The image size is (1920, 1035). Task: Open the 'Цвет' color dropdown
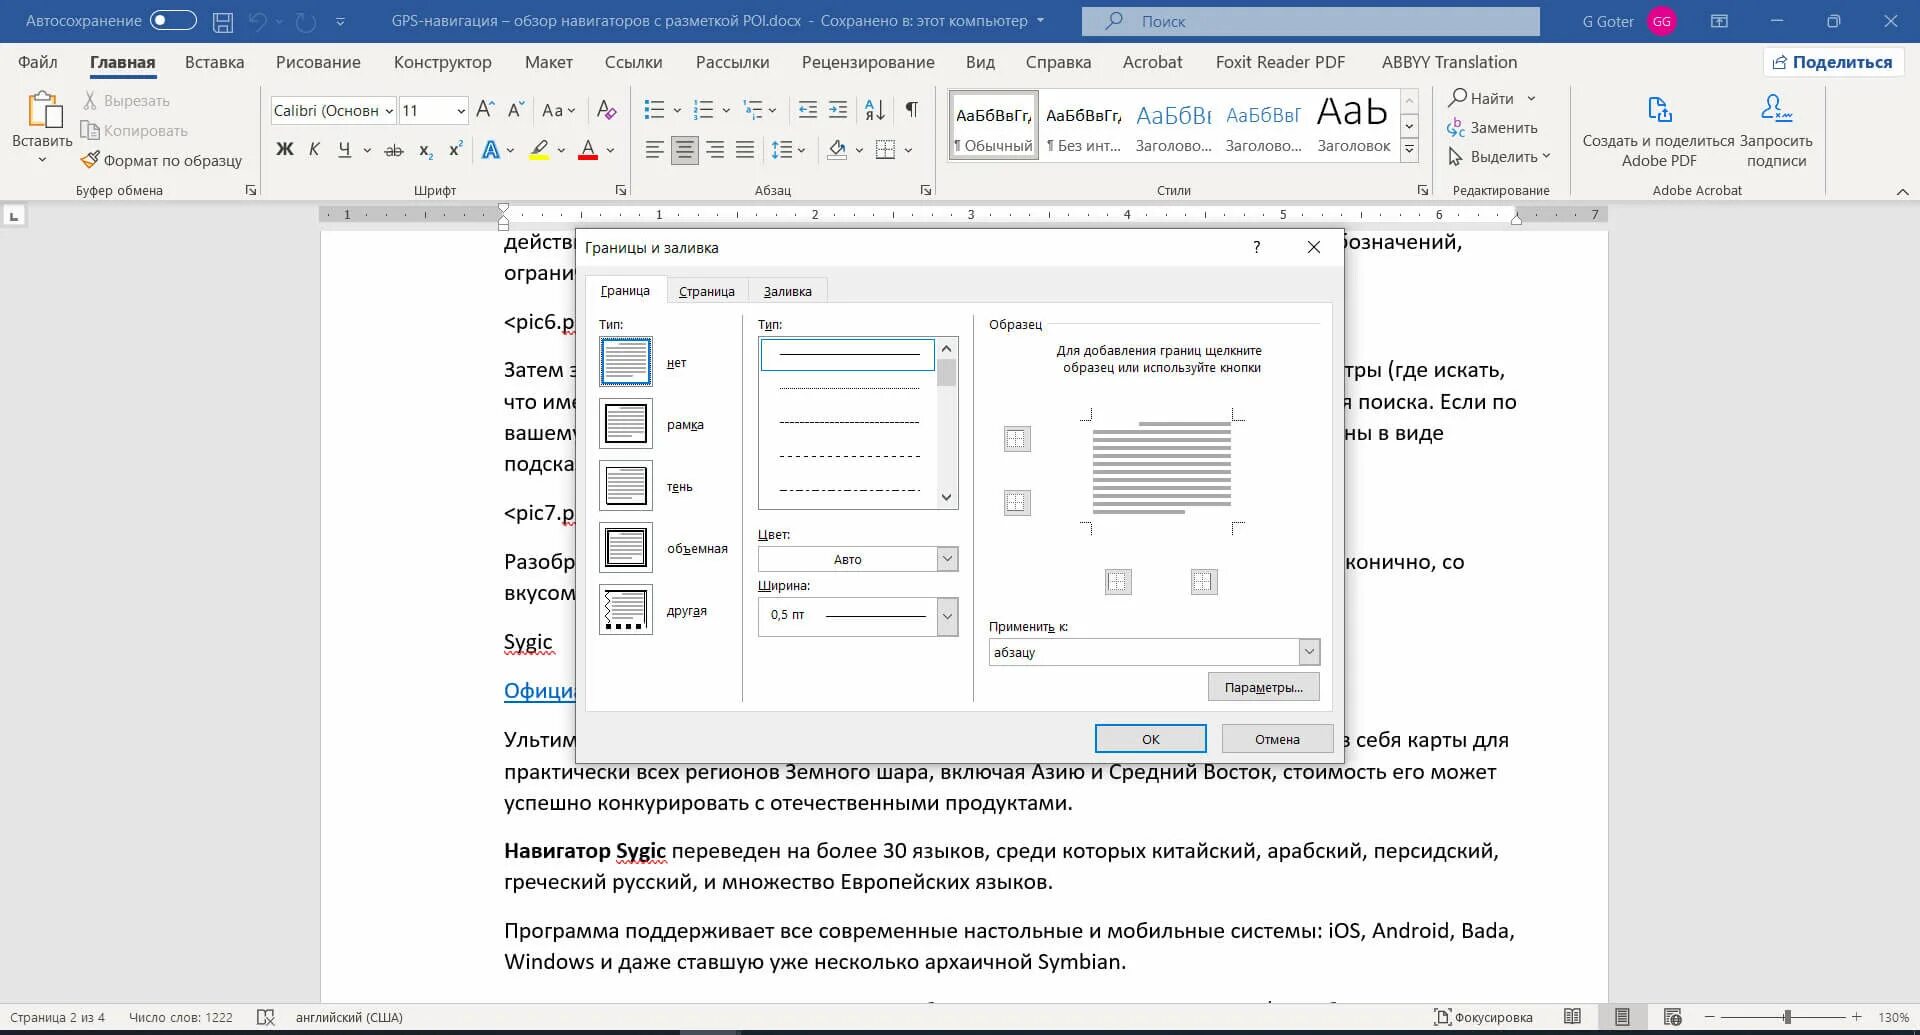tap(858, 559)
